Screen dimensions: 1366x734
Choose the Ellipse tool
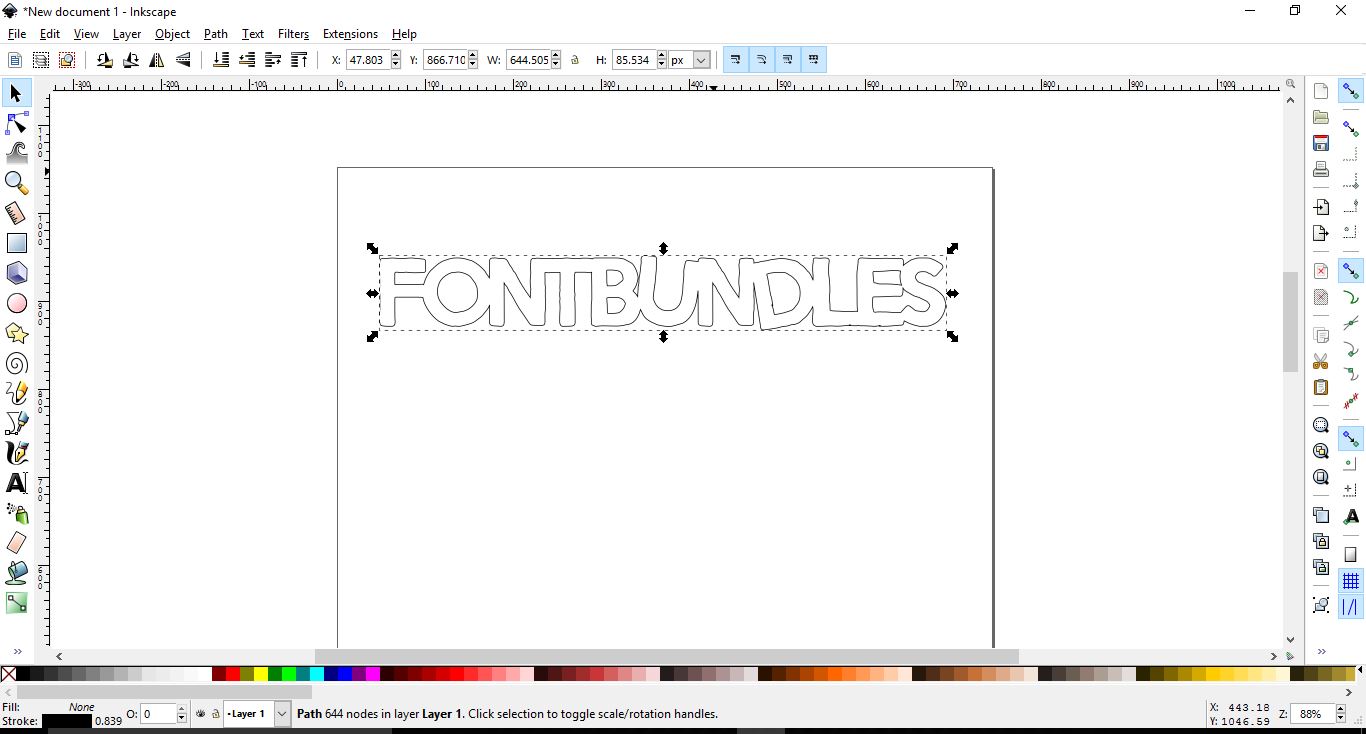pos(17,303)
